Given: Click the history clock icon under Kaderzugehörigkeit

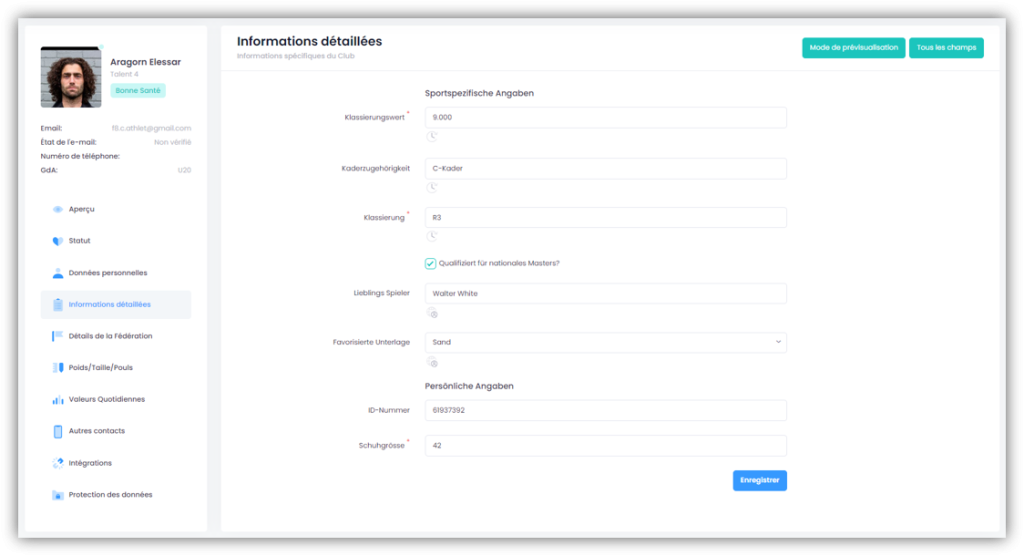Looking at the screenshot, I should (x=432, y=186).
